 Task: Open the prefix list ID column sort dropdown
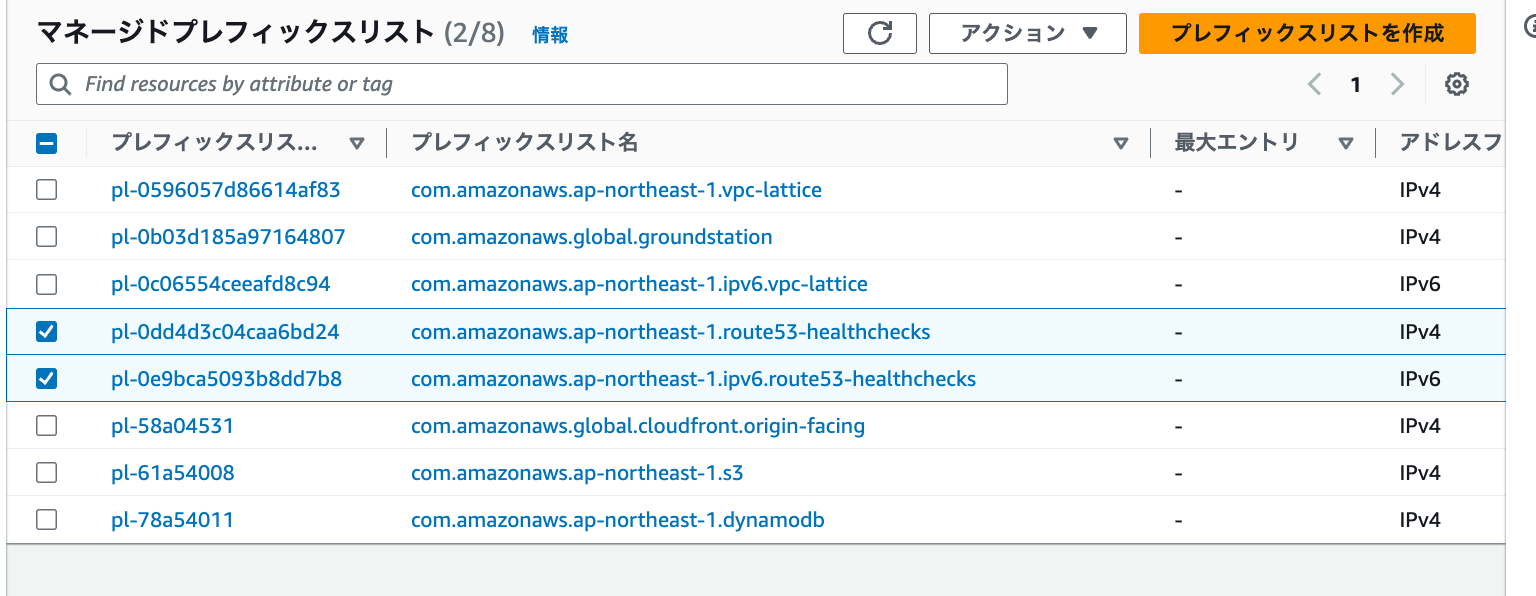pyautogui.click(x=357, y=143)
